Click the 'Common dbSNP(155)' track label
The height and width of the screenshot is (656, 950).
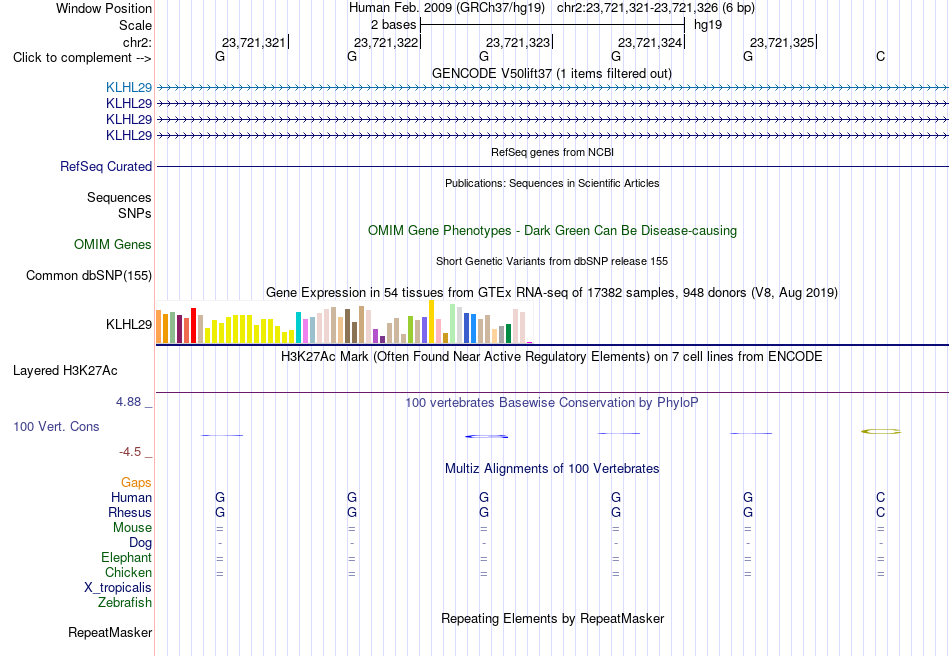coord(88,276)
